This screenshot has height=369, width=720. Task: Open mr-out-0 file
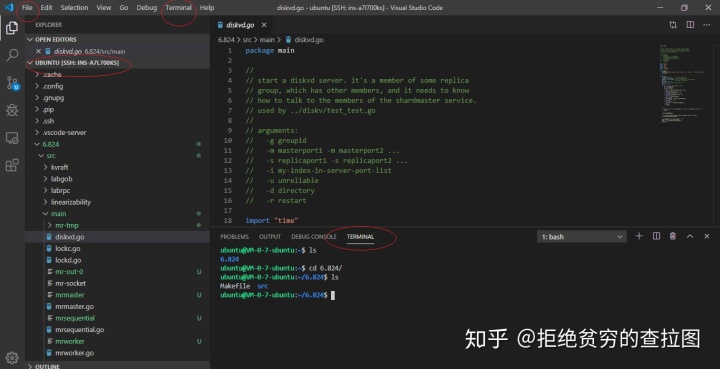118,272
